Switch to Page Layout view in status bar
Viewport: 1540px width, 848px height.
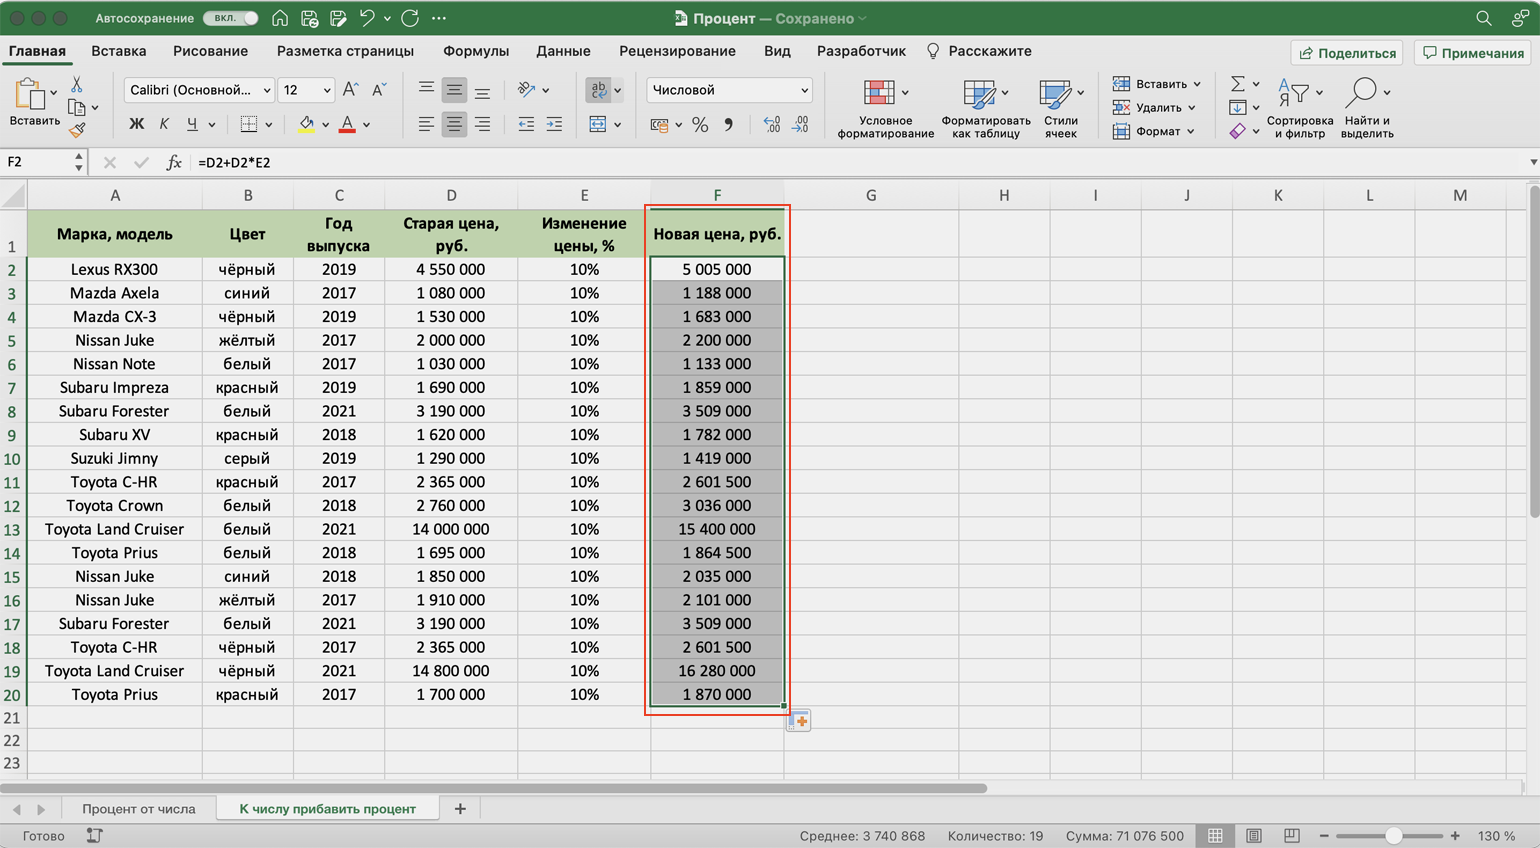point(1253,836)
